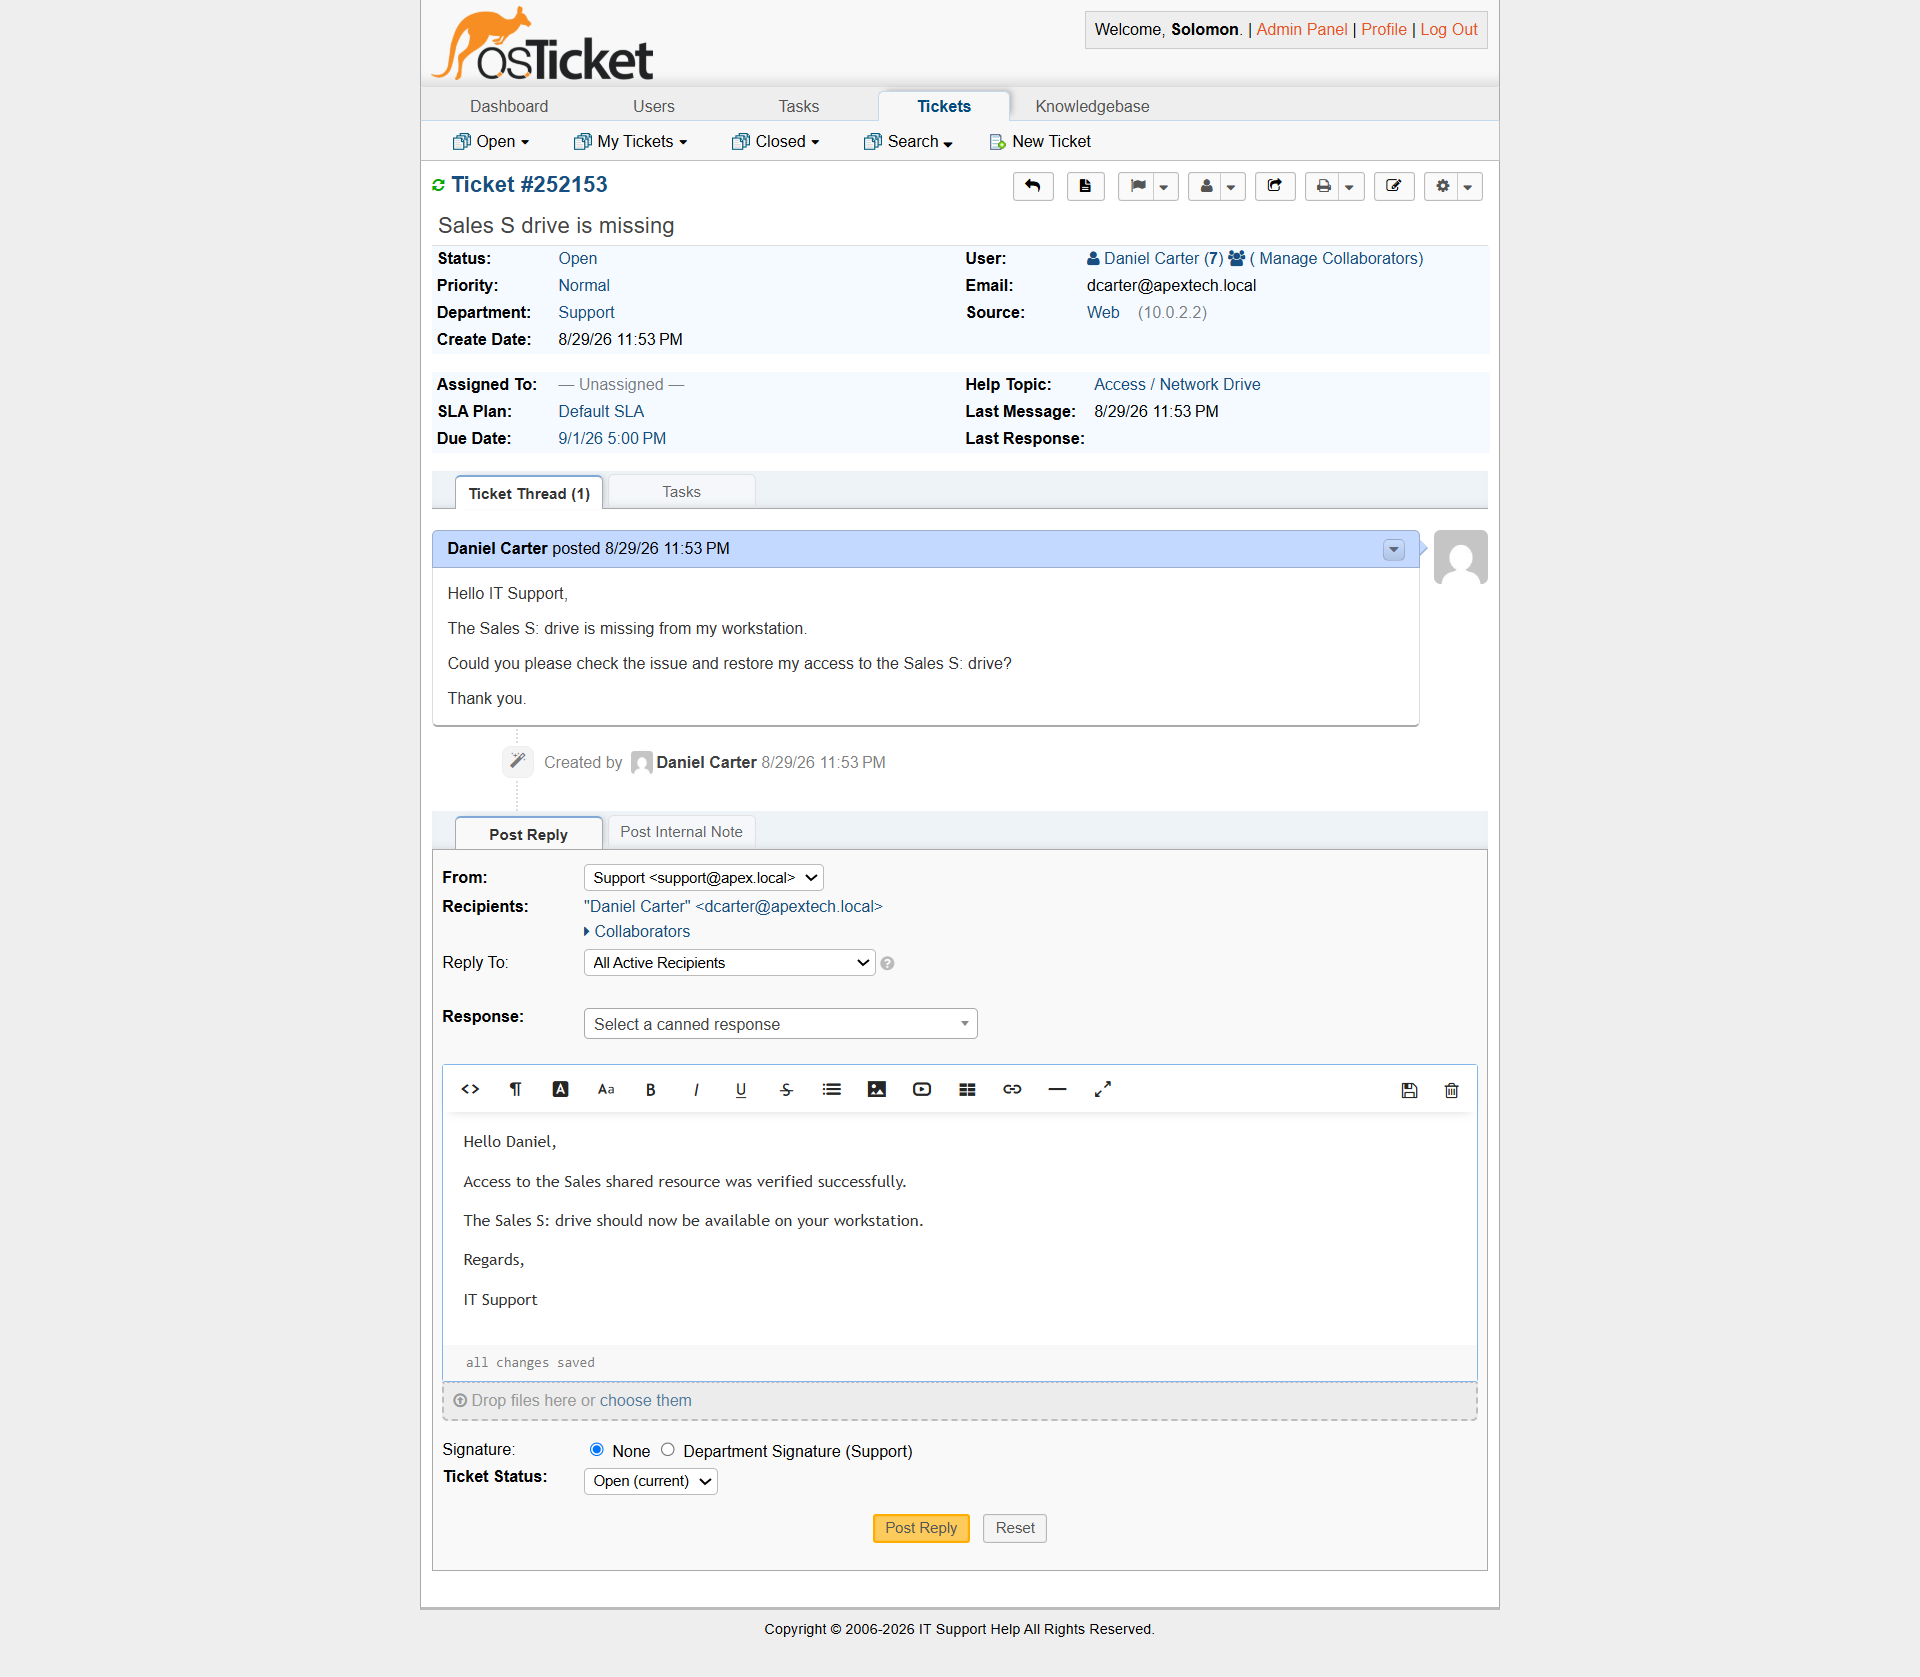Apply strikethrough formatting in editor
This screenshot has width=1920, height=1677.
point(786,1089)
